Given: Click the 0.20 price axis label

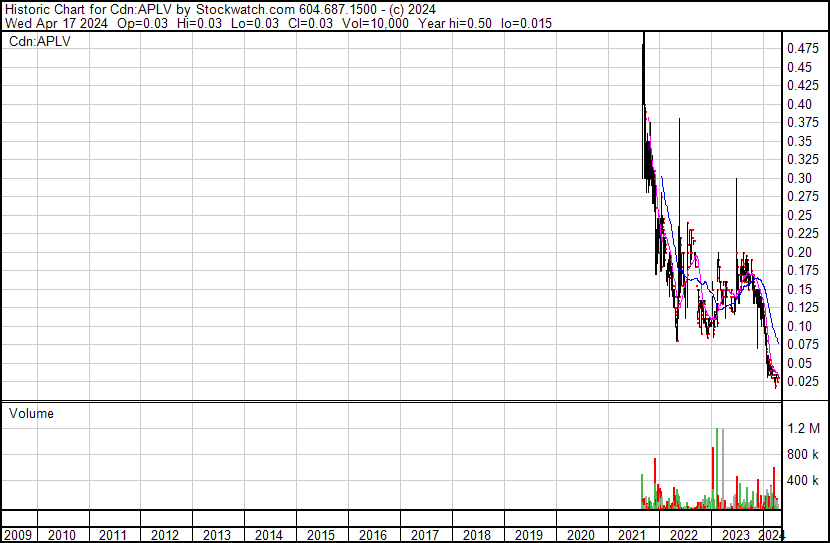Looking at the screenshot, I should click(x=800, y=252).
